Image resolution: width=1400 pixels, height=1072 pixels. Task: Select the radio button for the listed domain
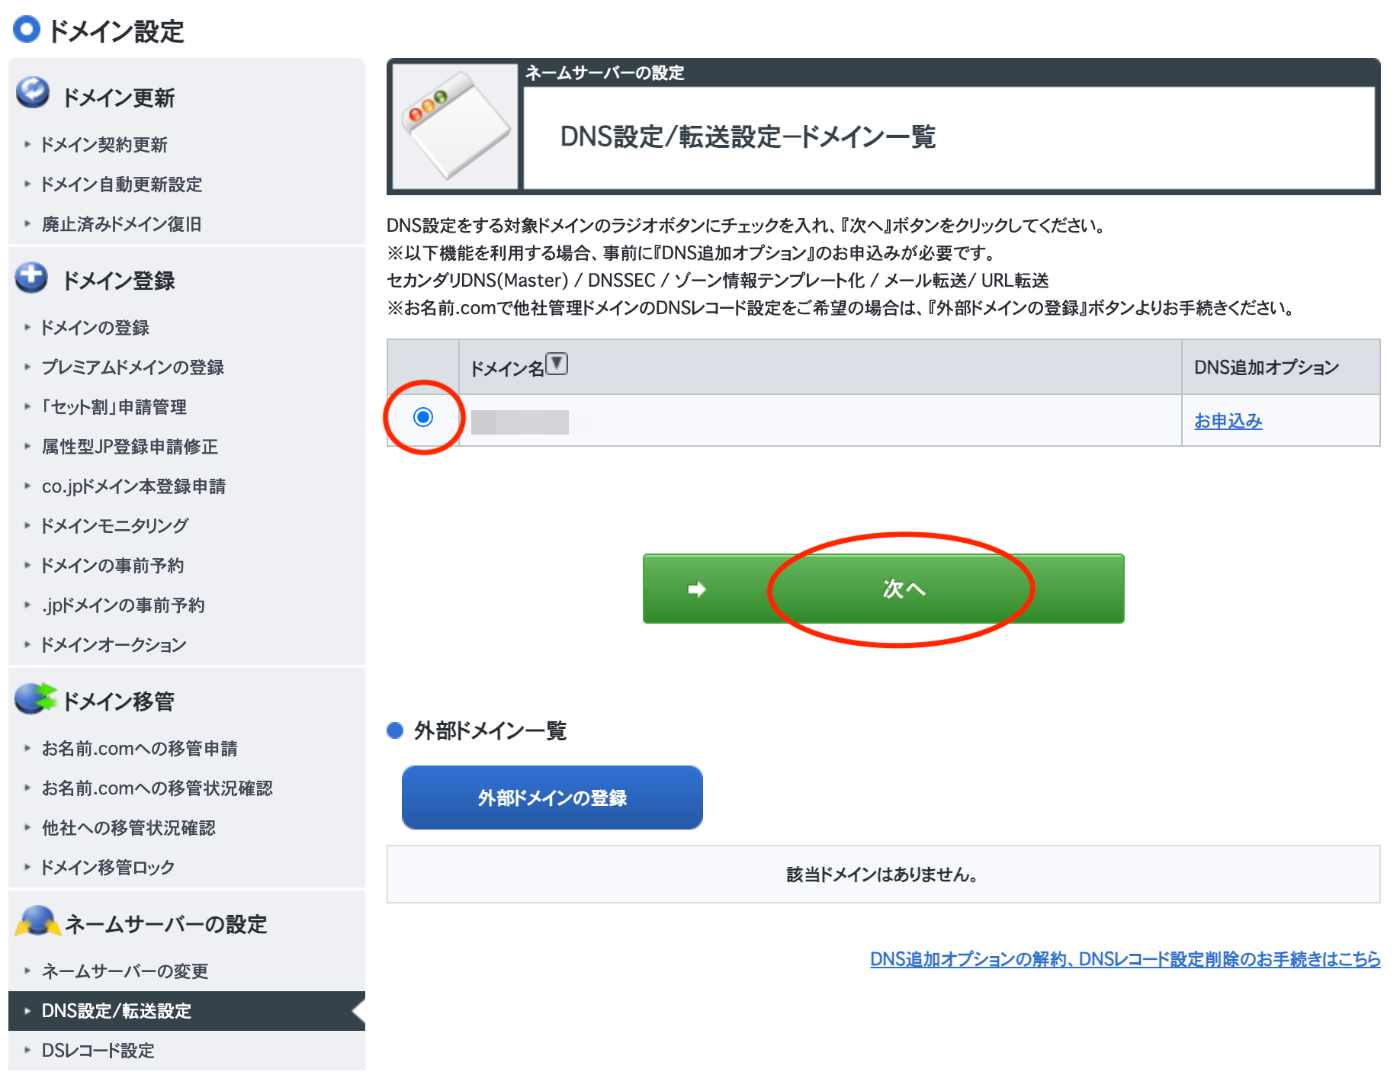tap(423, 419)
